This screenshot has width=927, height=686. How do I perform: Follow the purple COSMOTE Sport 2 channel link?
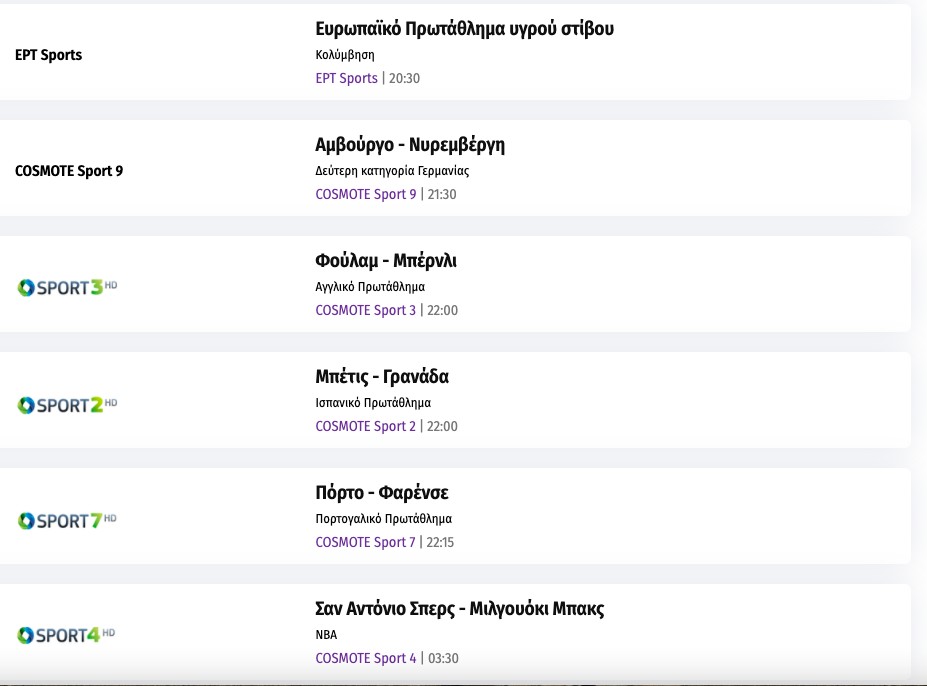tap(365, 426)
